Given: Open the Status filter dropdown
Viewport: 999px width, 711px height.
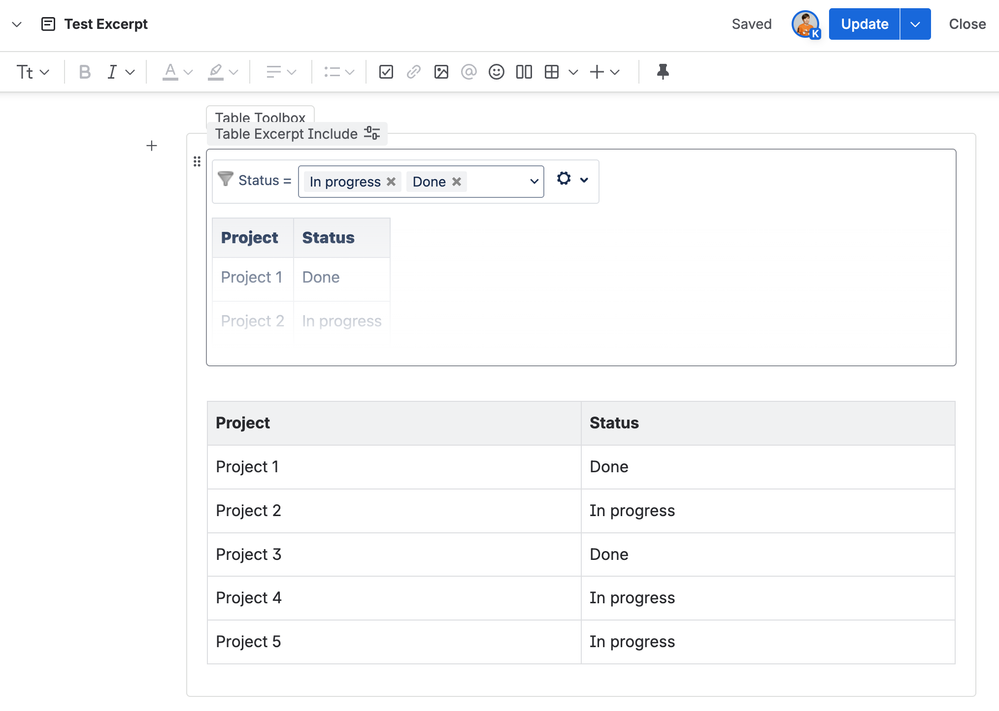Looking at the screenshot, I should (x=534, y=182).
